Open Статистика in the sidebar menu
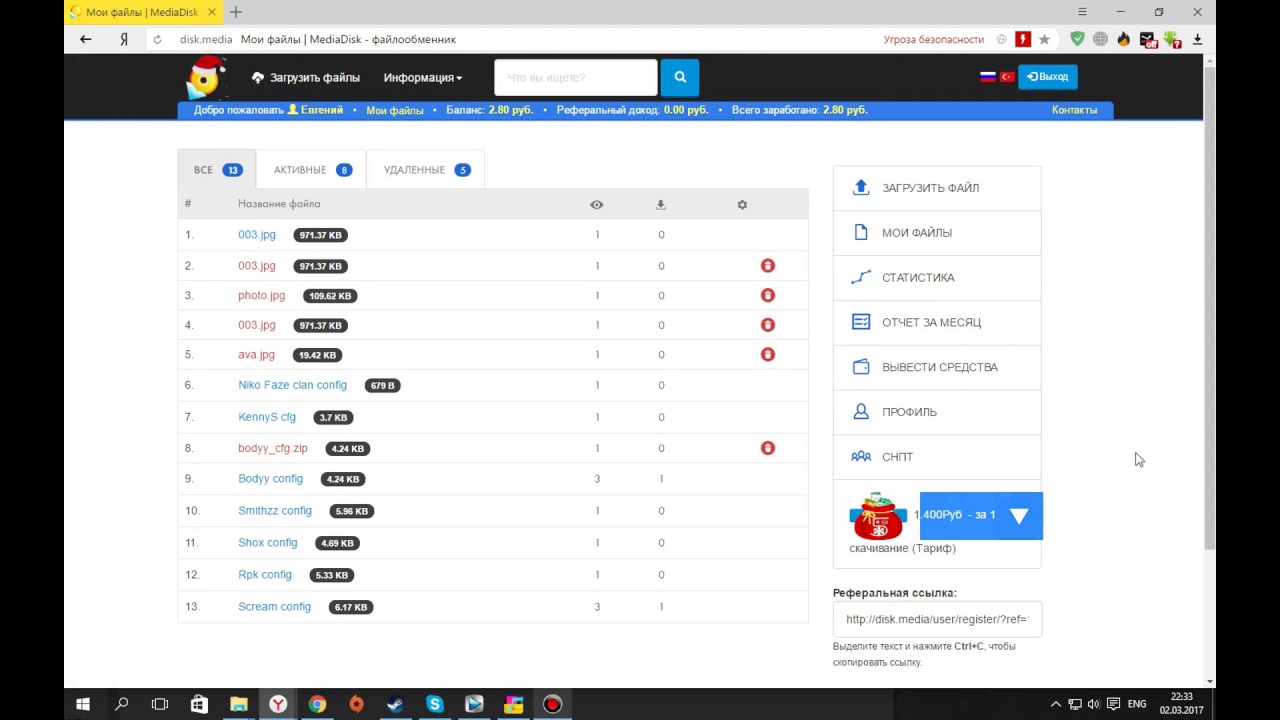Screen dimensions: 1280x720 (918, 277)
